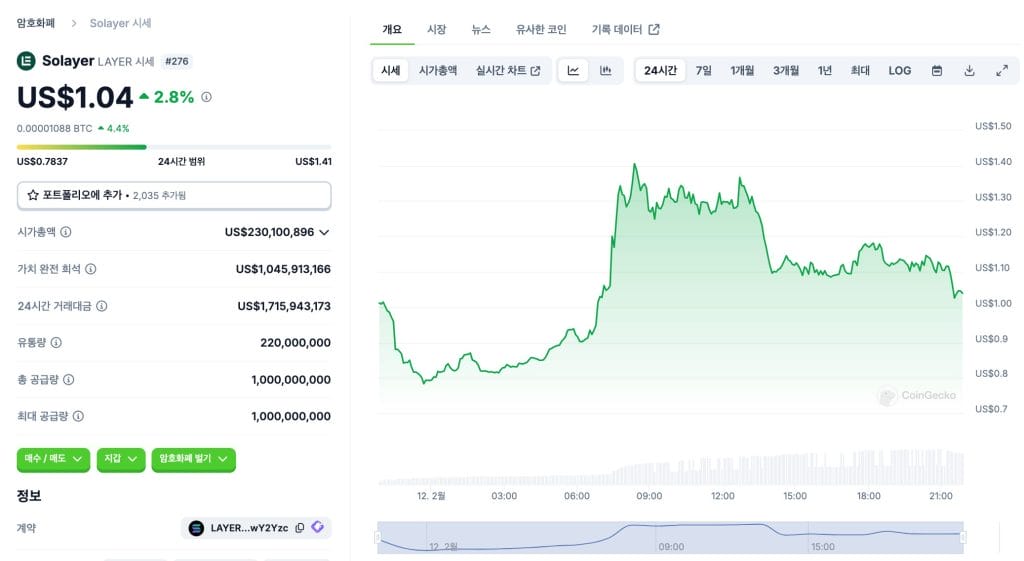This screenshot has height=561, width=1024.
Task: Click the right handle of chart range slider
Action: (963, 537)
